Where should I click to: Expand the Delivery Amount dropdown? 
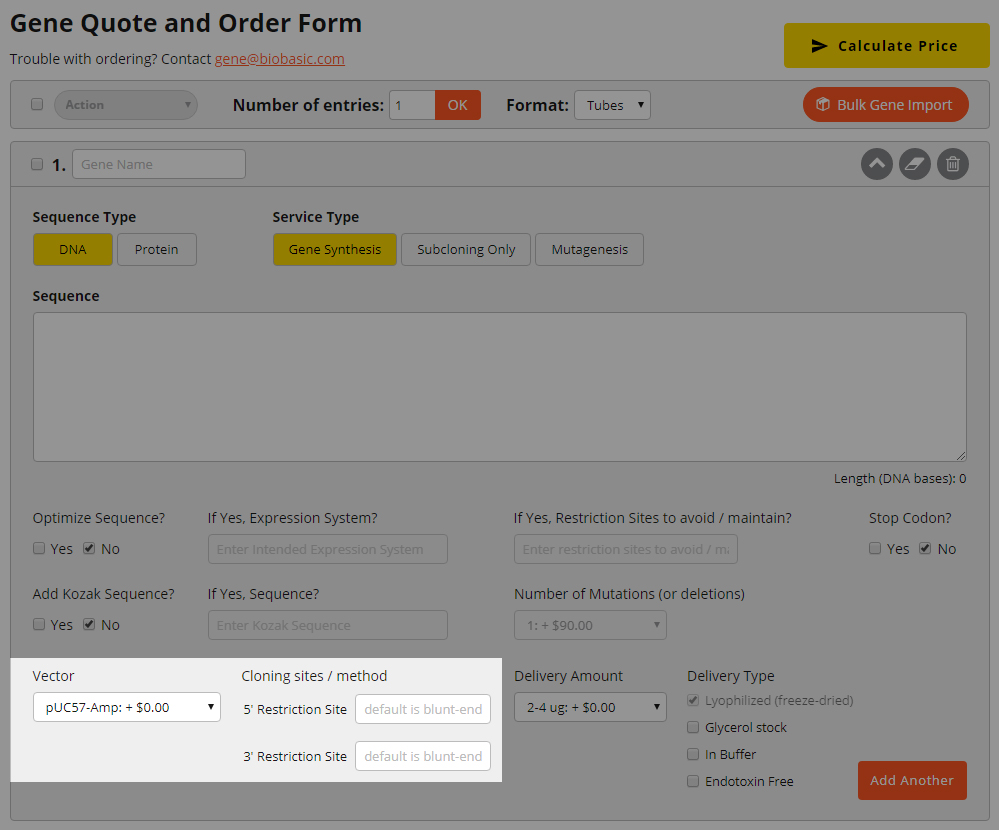pyautogui.click(x=590, y=707)
